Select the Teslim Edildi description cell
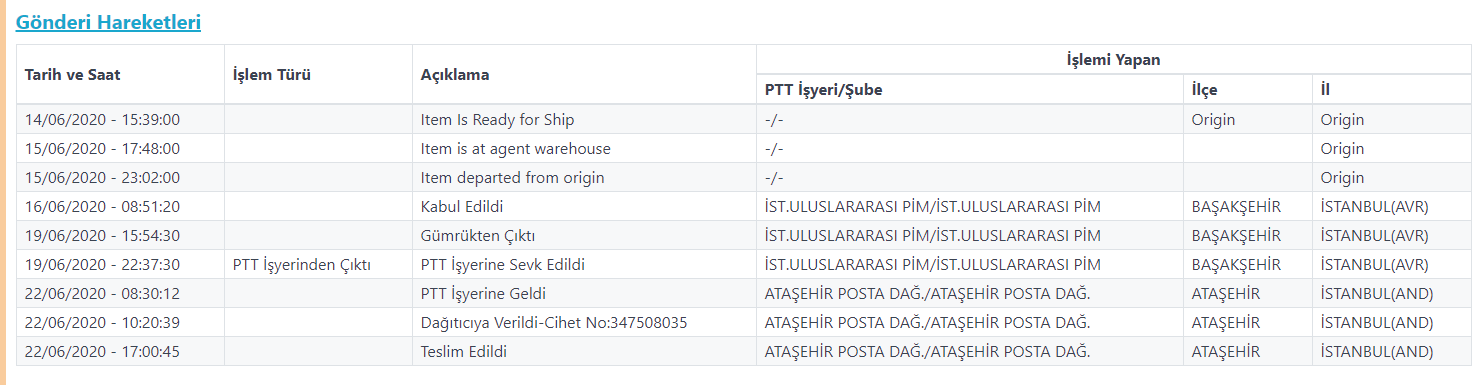 pyautogui.click(x=584, y=351)
